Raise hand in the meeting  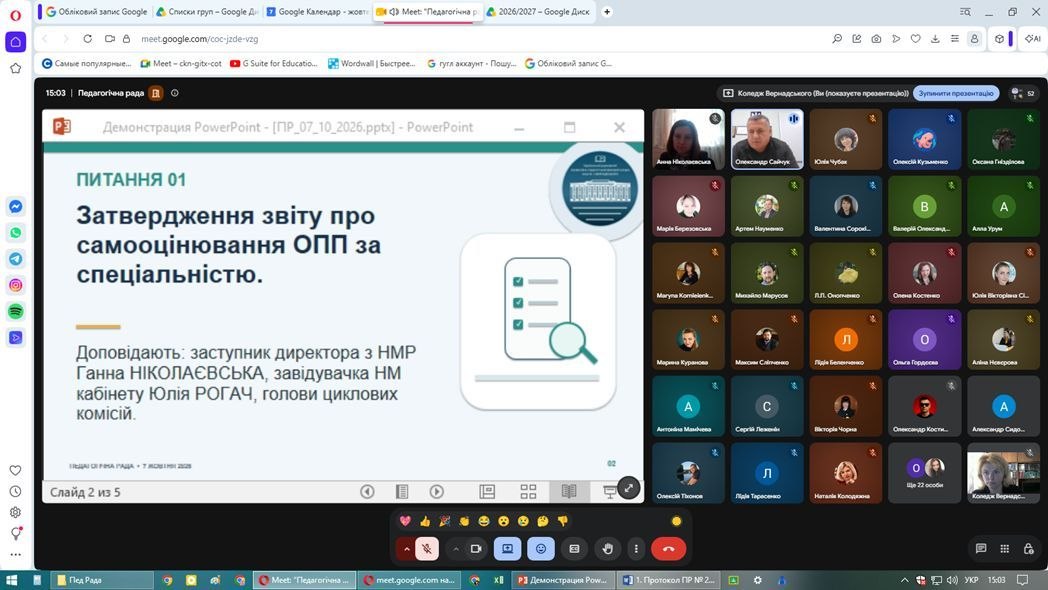[x=608, y=549]
